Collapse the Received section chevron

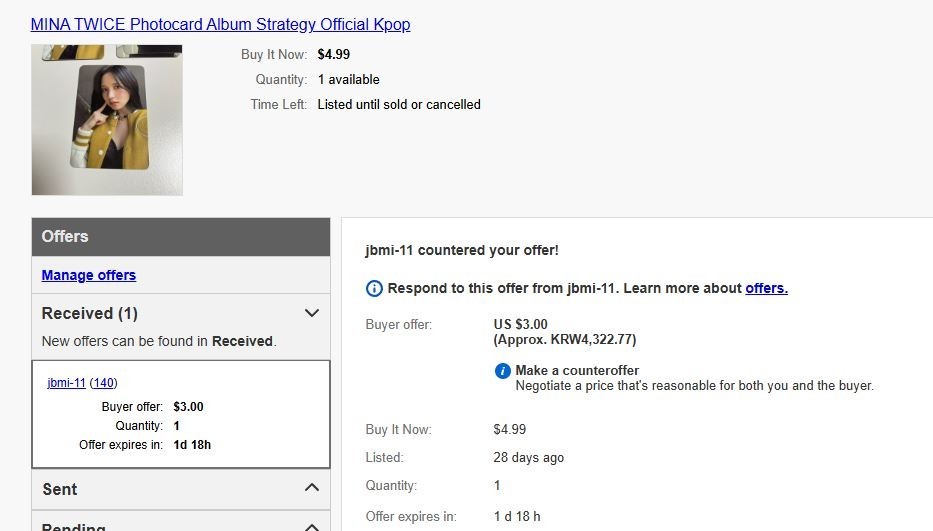click(311, 313)
